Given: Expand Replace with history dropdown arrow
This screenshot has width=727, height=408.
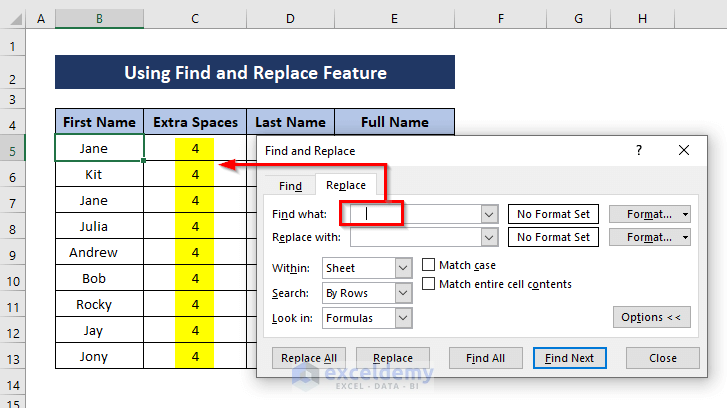Looking at the screenshot, I should [489, 237].
